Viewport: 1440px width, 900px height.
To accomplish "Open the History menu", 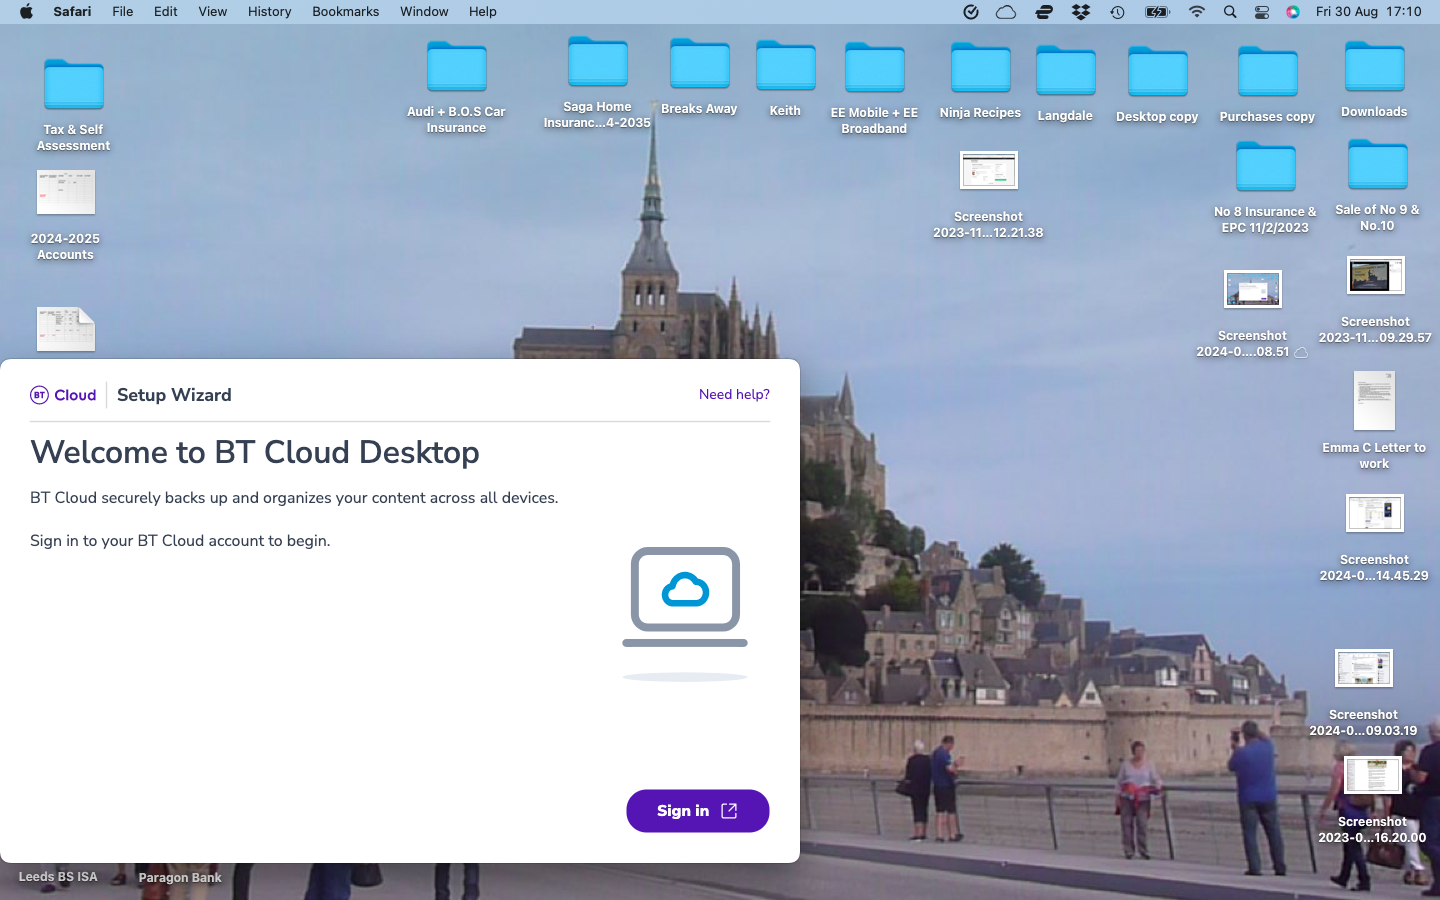I will (x=270, y=12).
